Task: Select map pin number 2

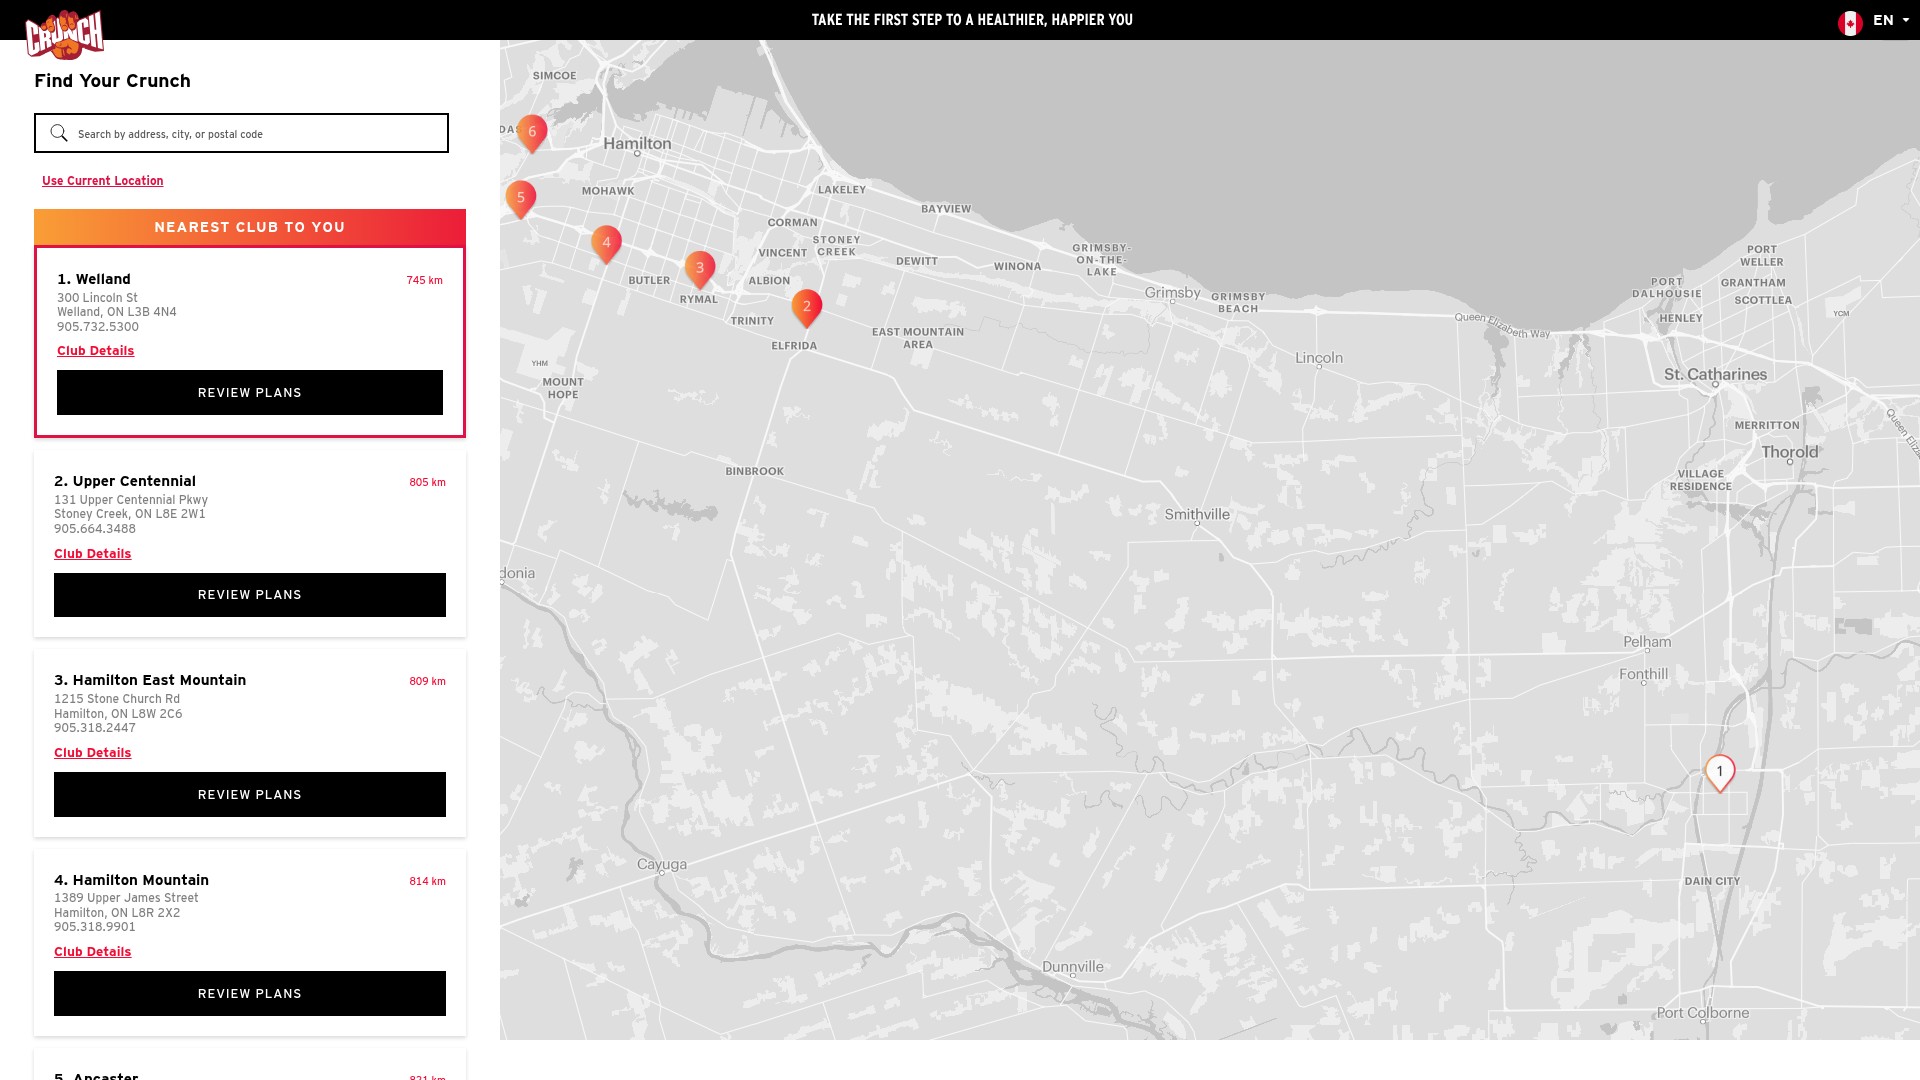Action: coord(807,308)
